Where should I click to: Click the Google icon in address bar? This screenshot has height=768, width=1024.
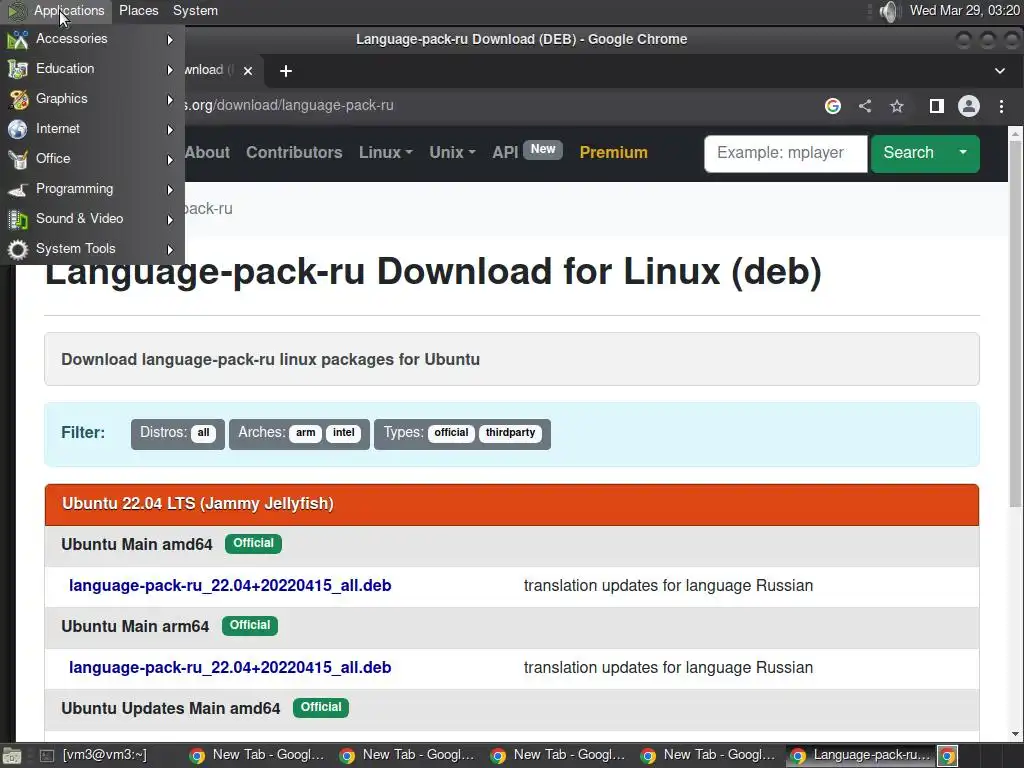pos(833,106)
